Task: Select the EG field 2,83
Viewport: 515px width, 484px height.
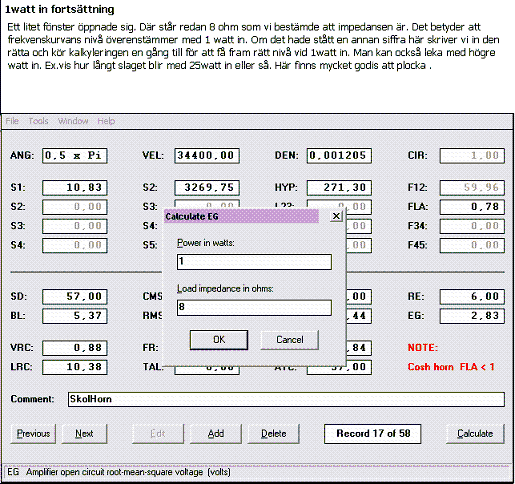Action: 472,316
